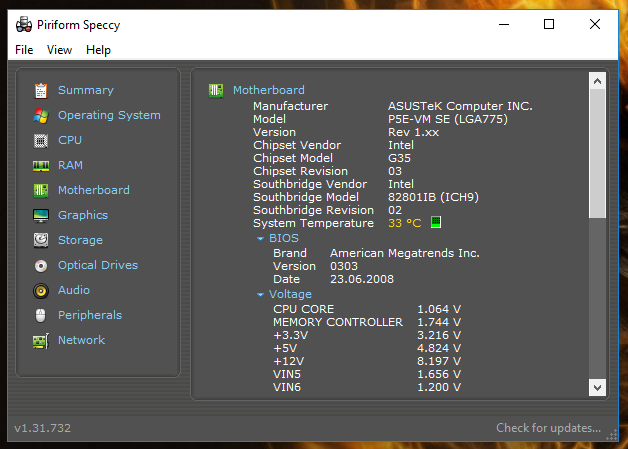Open the Peripherals section

tap(90, 315)
